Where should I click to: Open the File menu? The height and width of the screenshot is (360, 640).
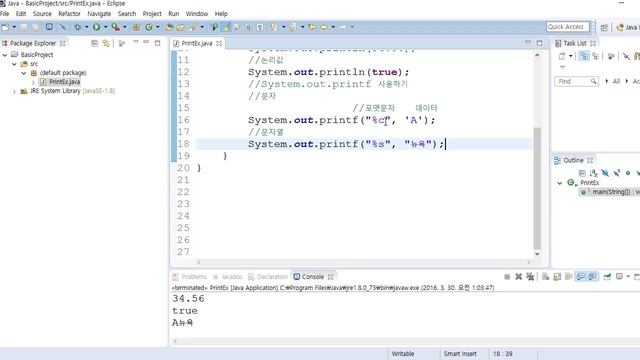[x=4, y=14]
